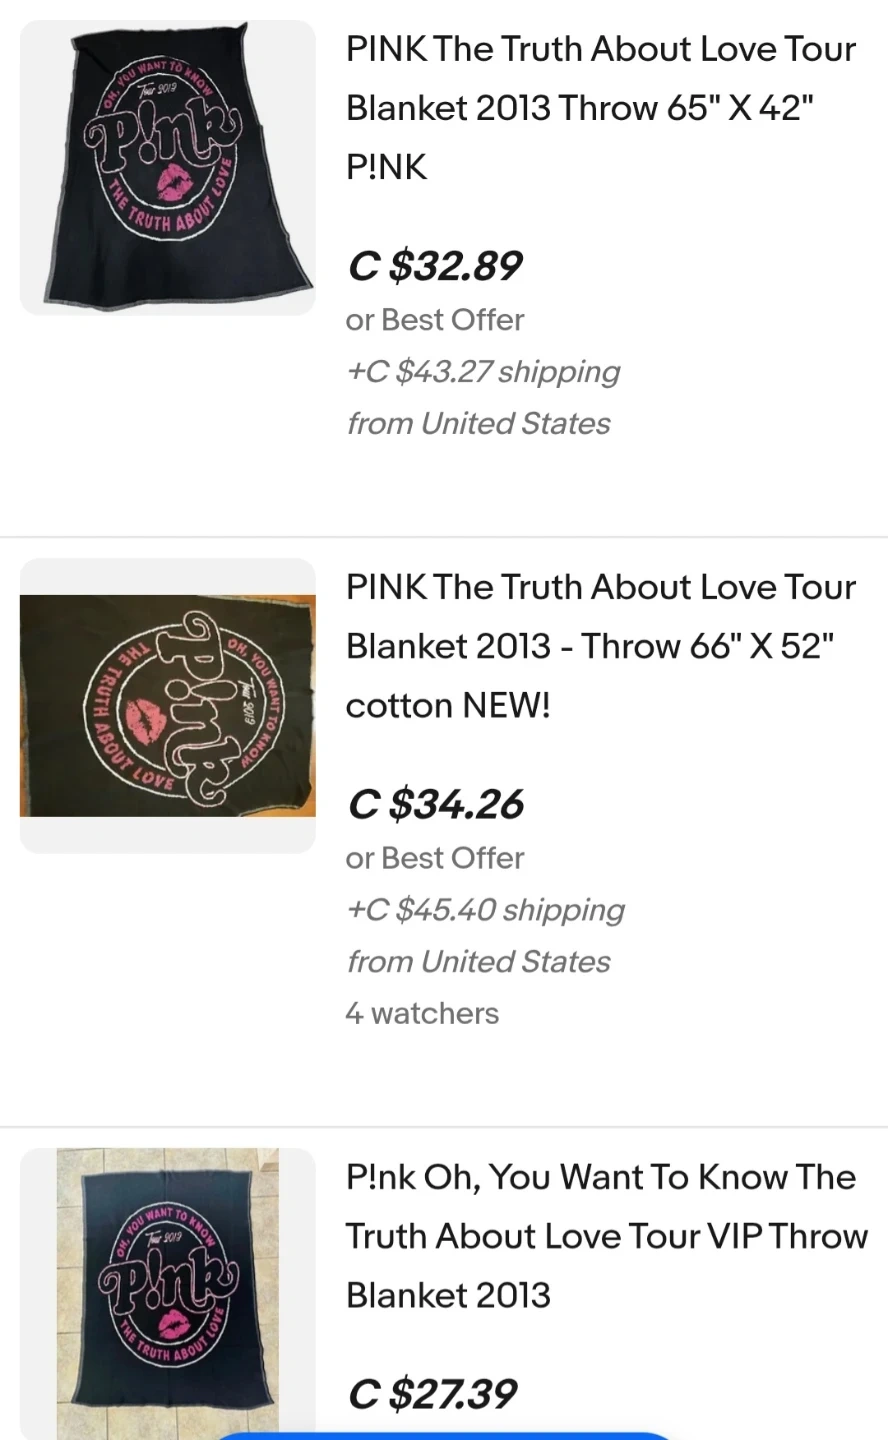The width and height of the screenshot is (888, 1440).
Task: Tap 'from United States' under C $45.40 shipping
Action: 478,962
